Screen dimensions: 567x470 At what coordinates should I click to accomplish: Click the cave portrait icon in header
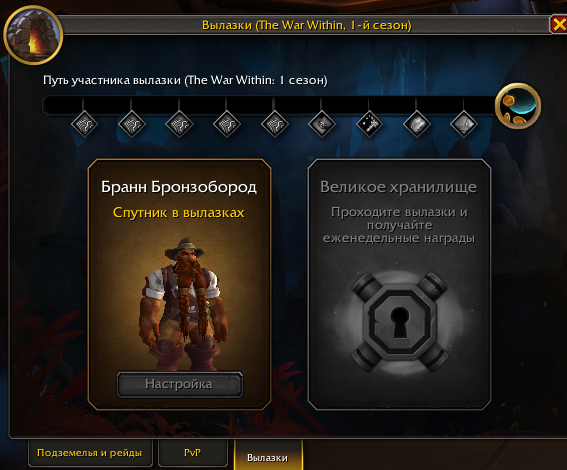point(33,35)
